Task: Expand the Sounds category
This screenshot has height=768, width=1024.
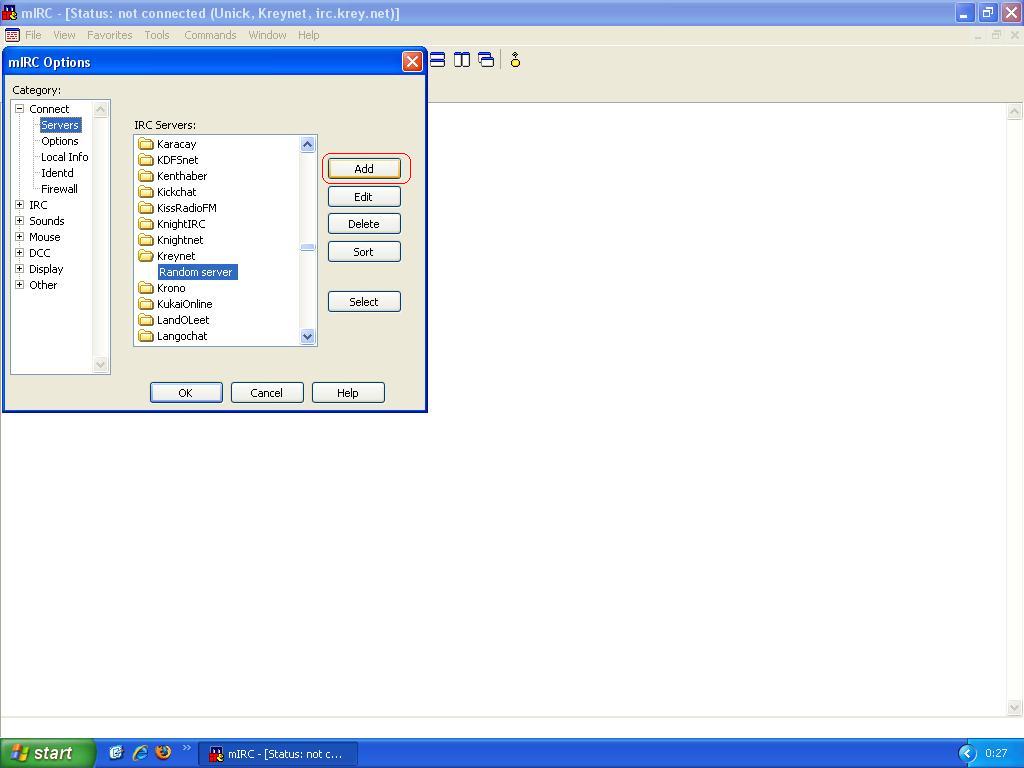Action: coord(20,221)
